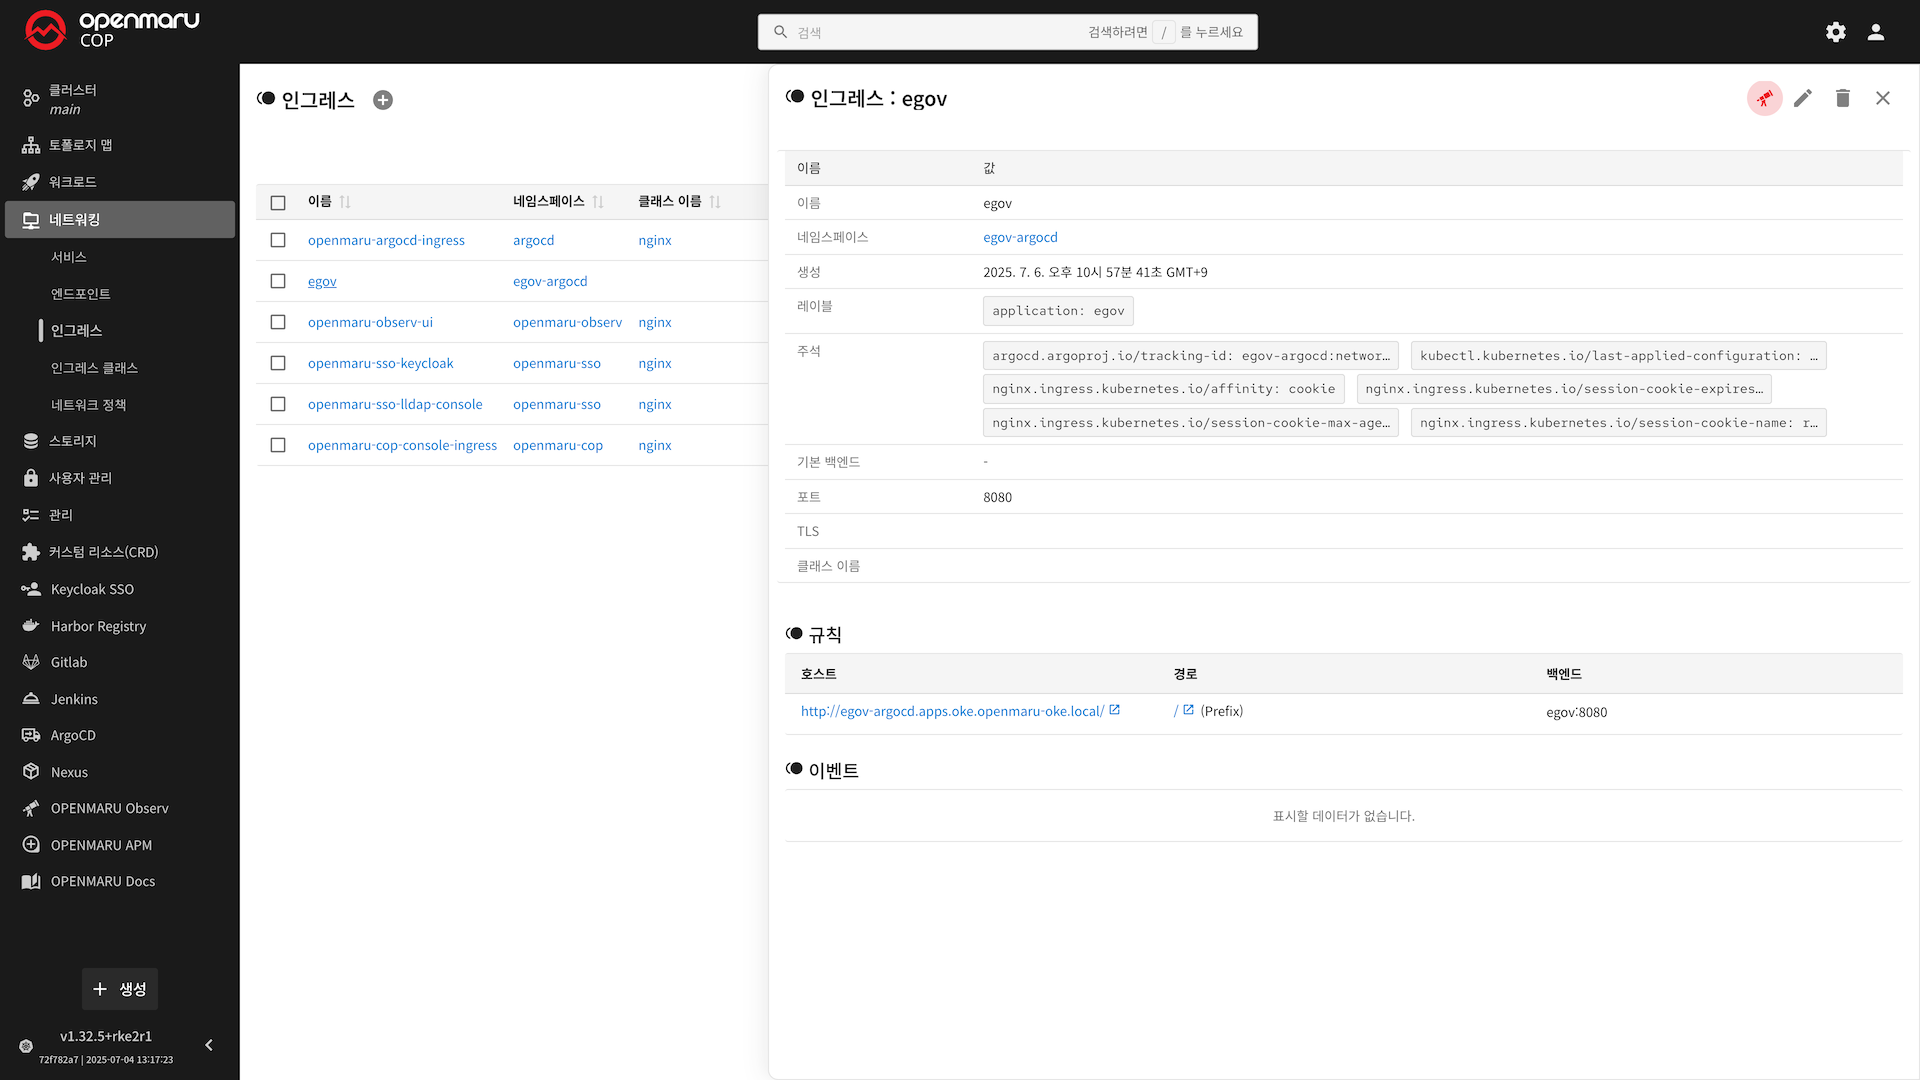This screenshot has width=1920, height=1080.
Task: Open settings gear icon in header
Action: click(x=1836, y=32)
